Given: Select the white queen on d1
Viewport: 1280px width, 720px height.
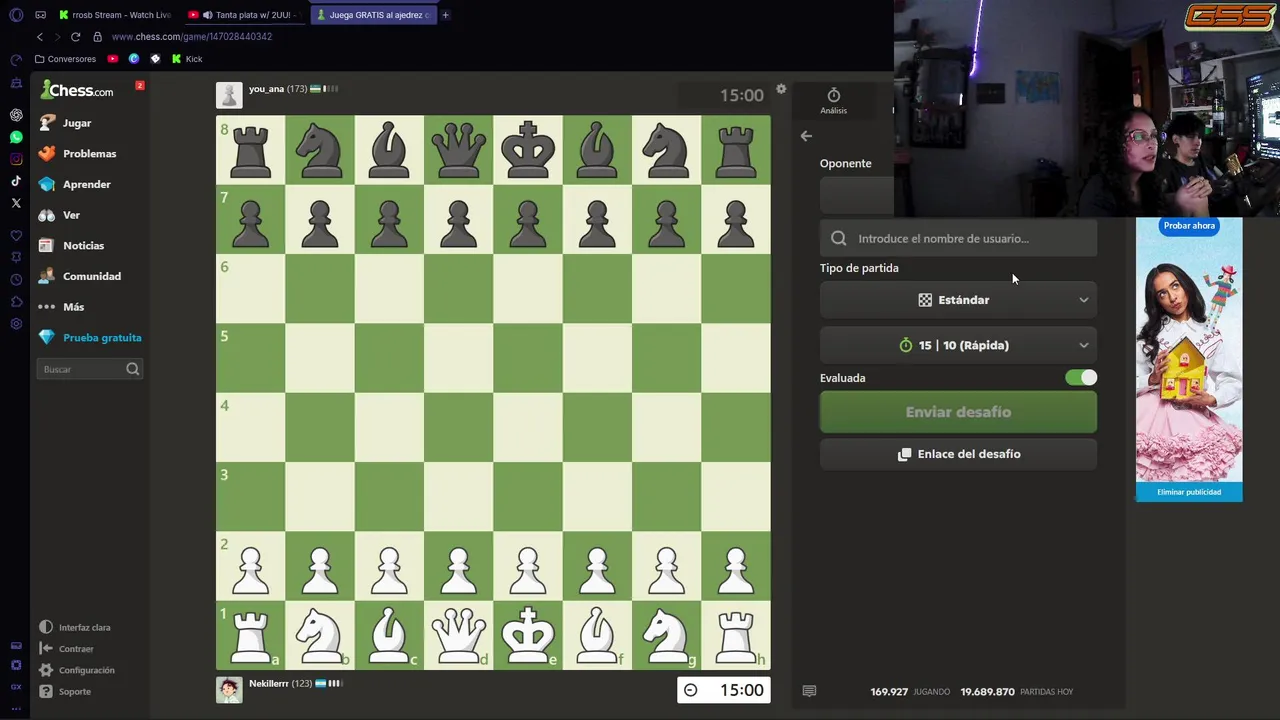Looking at the screenshot, I should click(459, 635).
